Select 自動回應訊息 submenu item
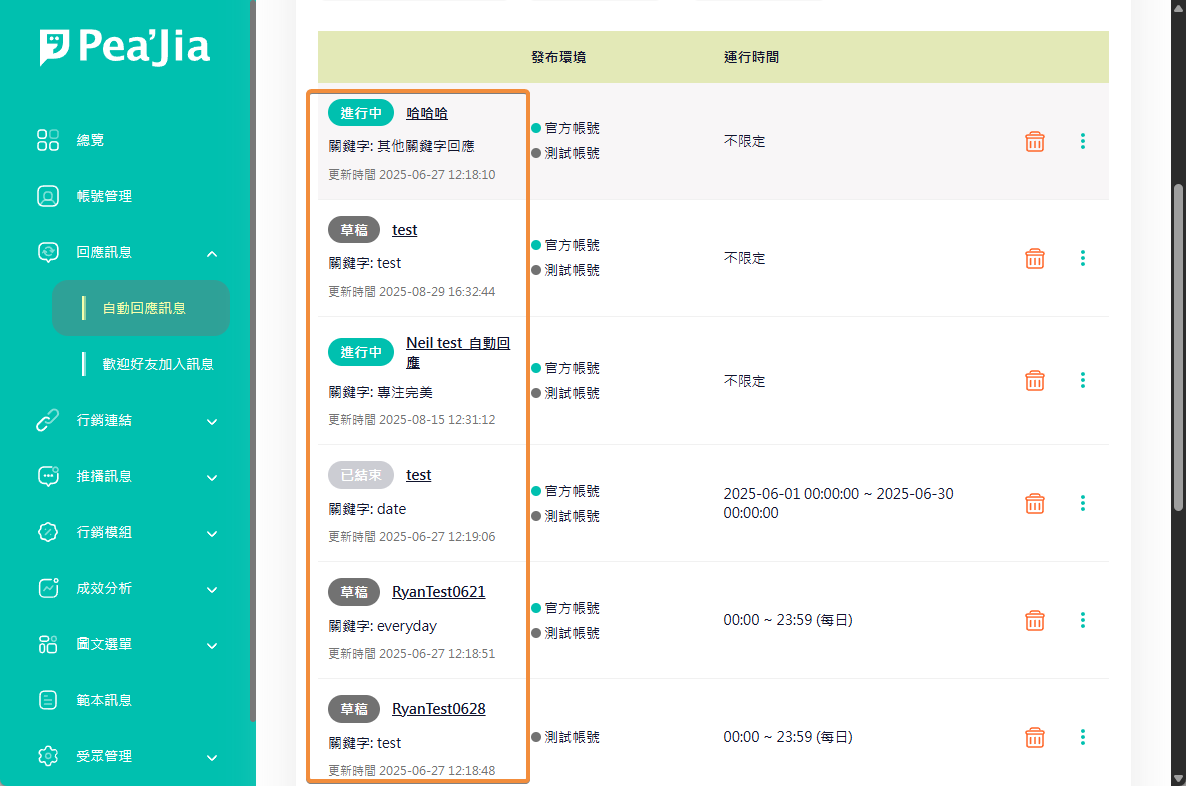The width and height of the screenshot is (1186, 786). (x=144, y=308)
